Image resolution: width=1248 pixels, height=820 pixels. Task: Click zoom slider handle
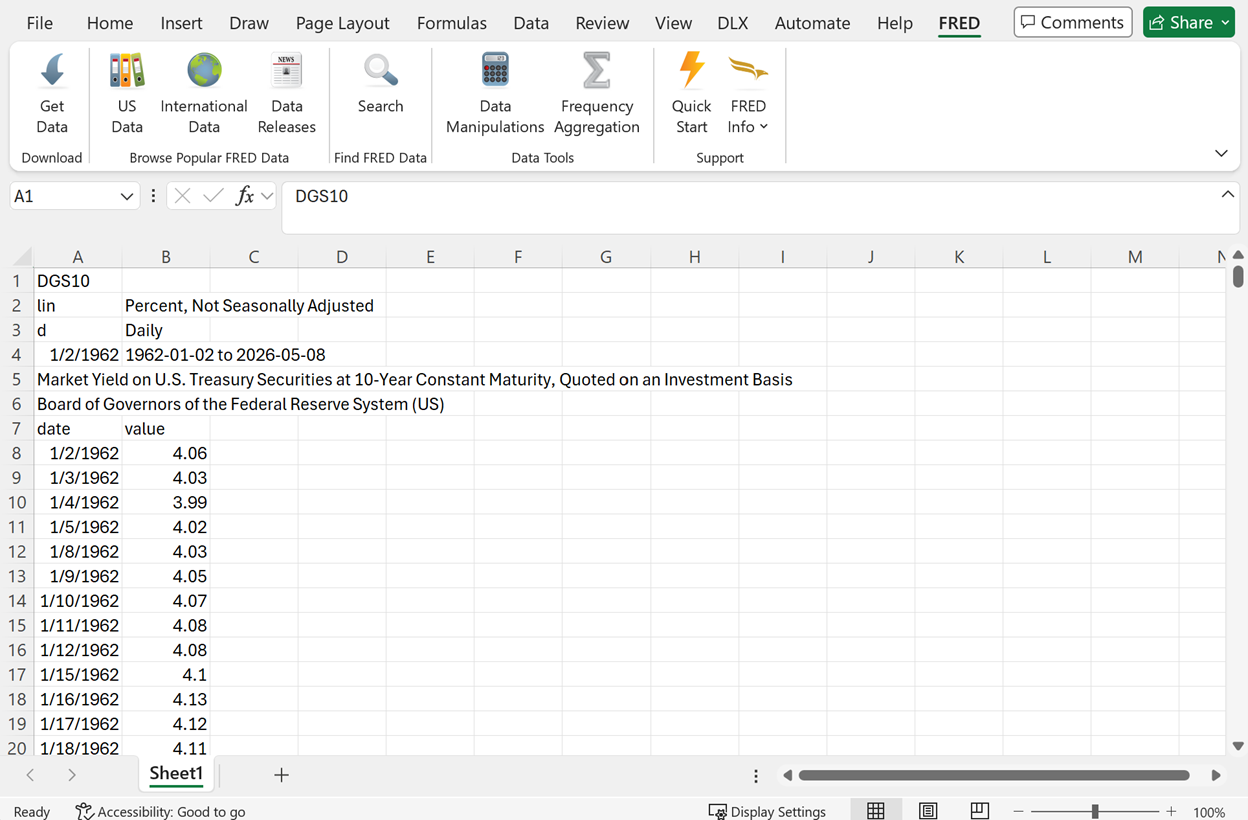[x=1095, y=811]
